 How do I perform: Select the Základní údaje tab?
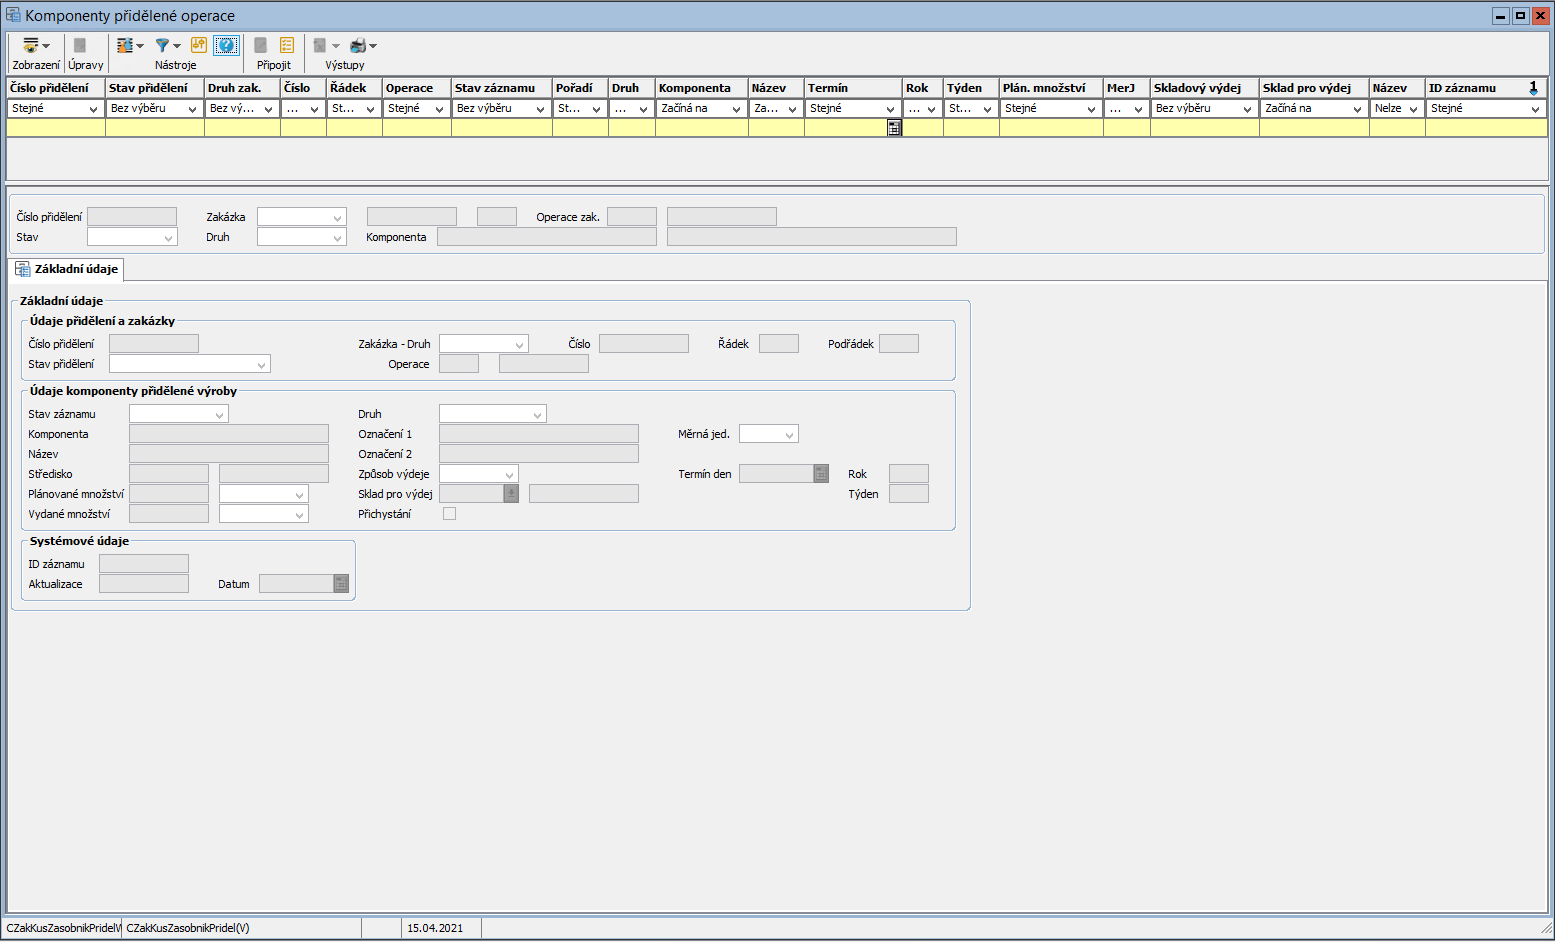[x=66, y=269]
